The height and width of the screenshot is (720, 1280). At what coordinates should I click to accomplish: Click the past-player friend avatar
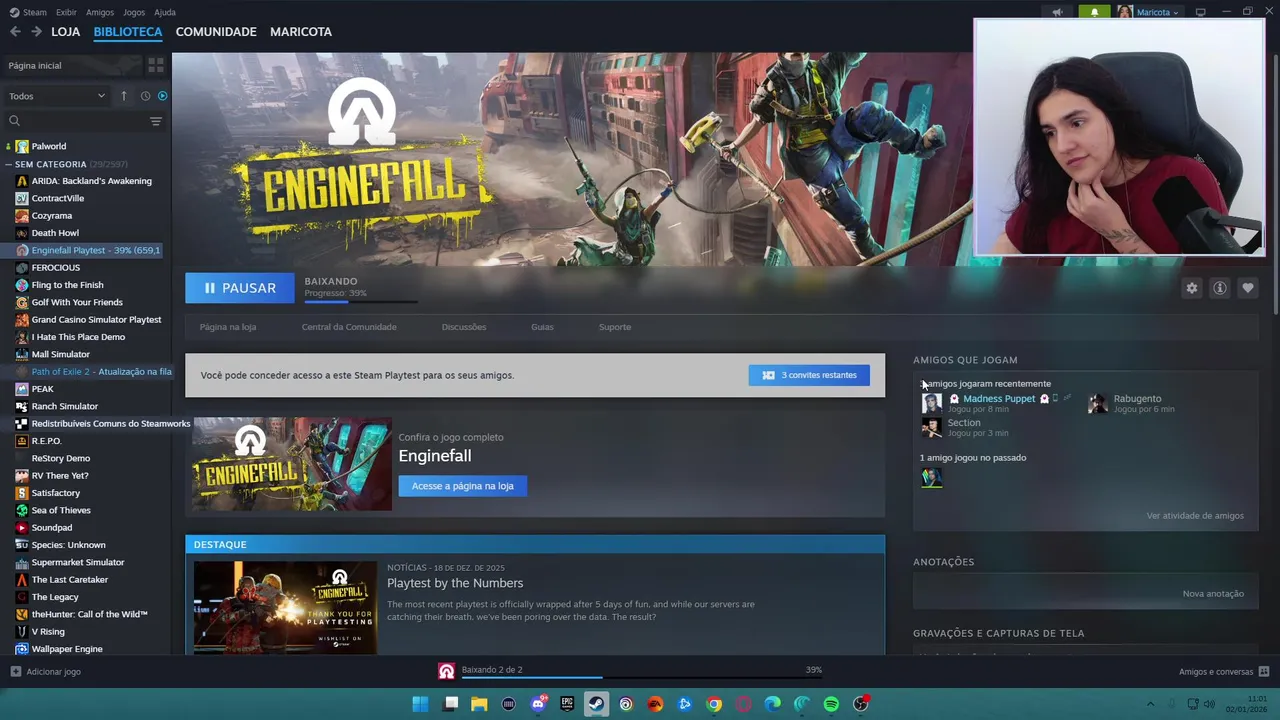tap(931, 478)
